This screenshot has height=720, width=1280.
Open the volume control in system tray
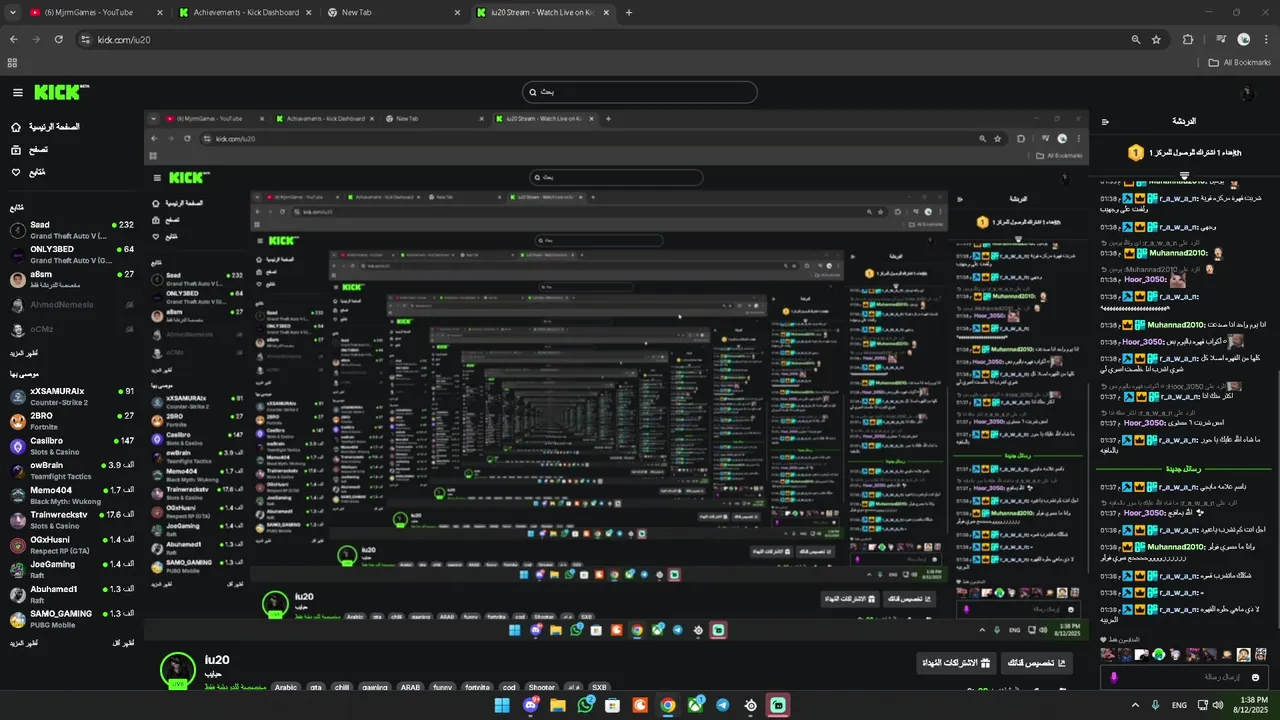pyautogui.click(x=1218, y=705)
